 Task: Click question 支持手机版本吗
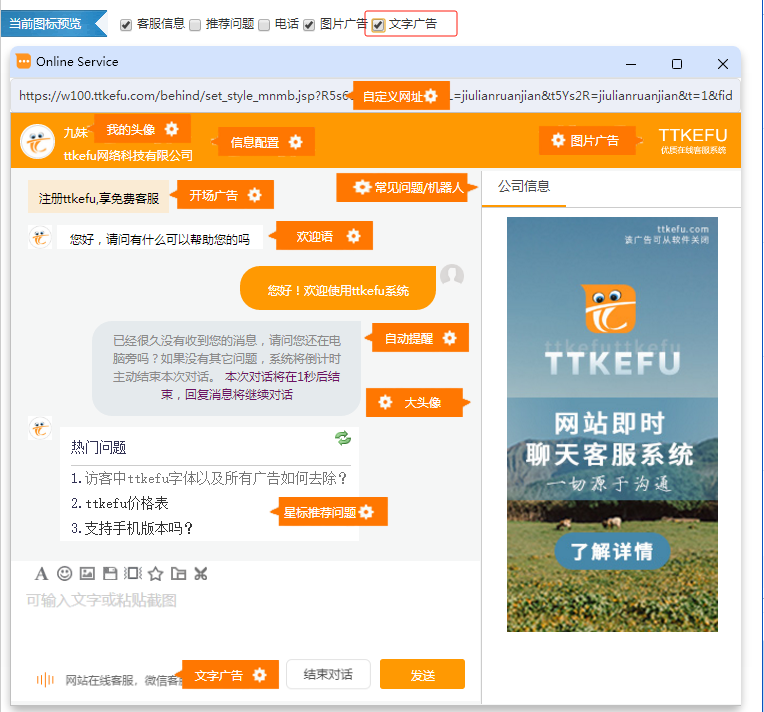coord(132,528)
